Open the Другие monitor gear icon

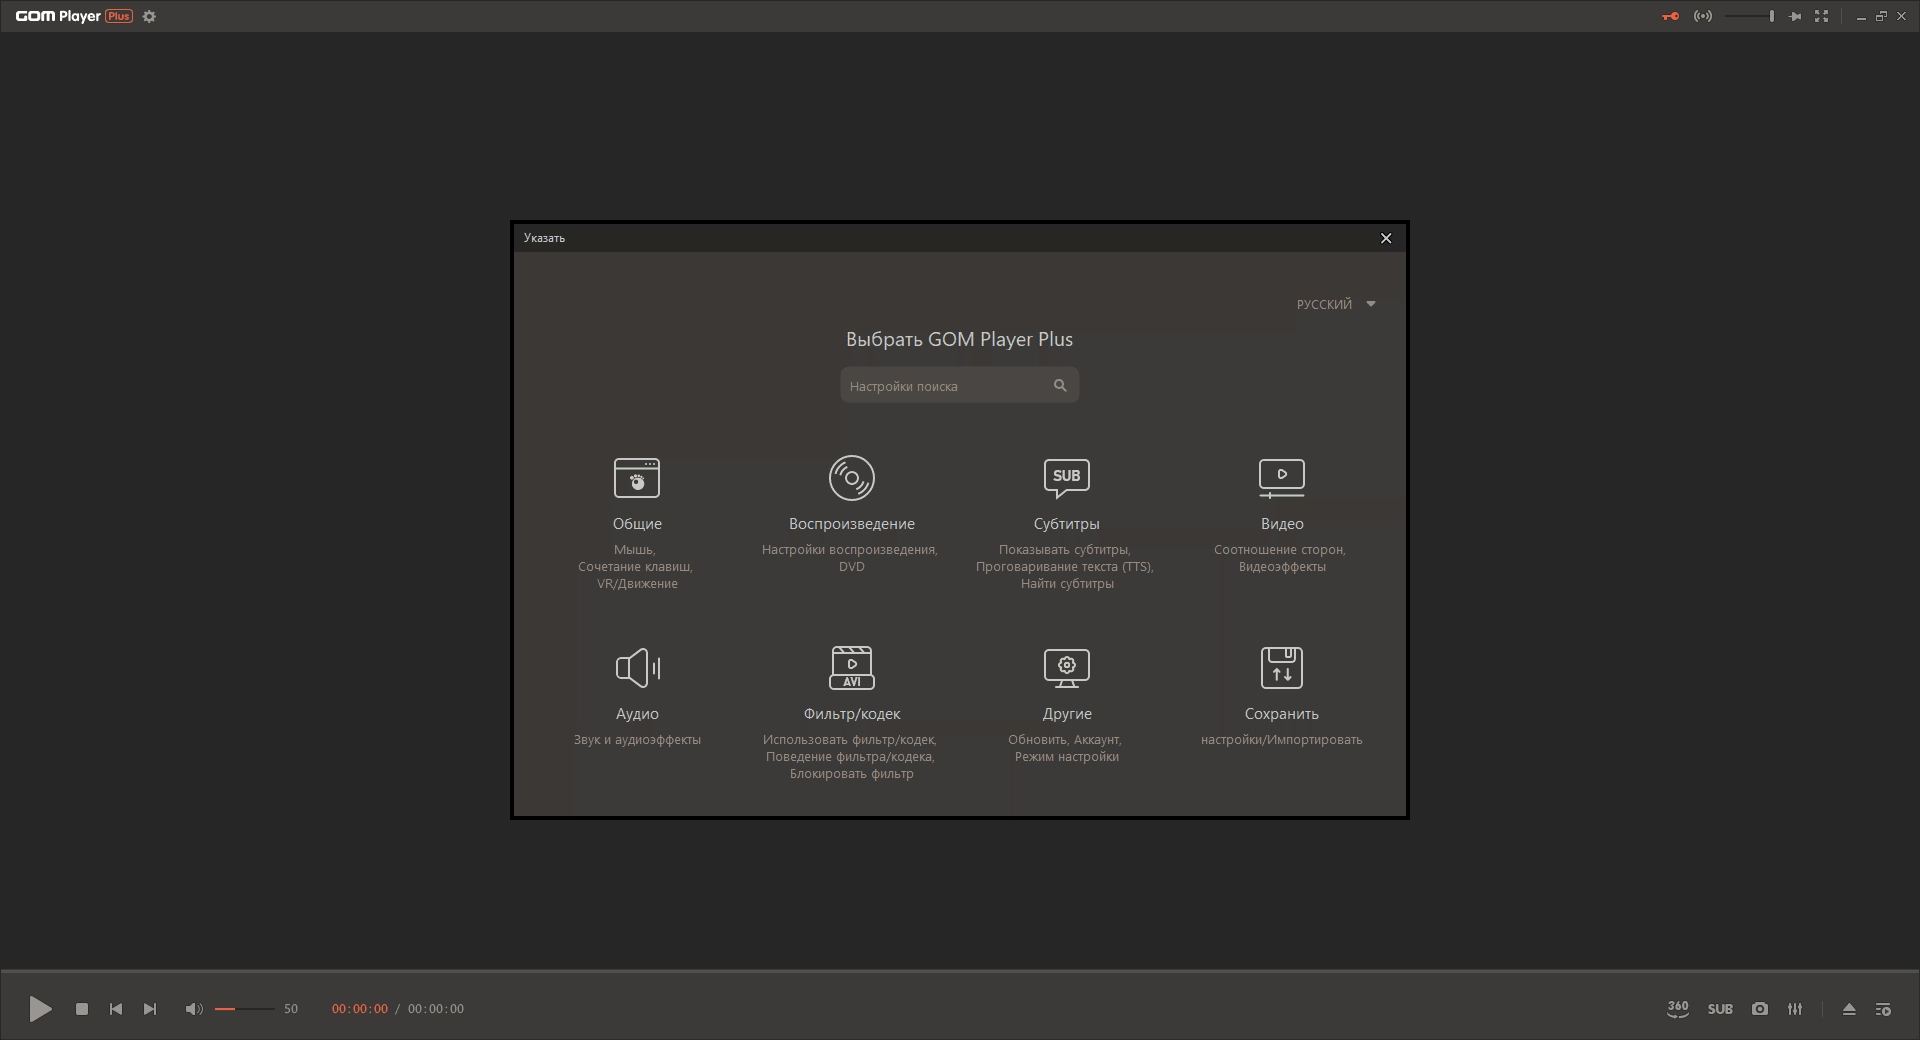(1067, 668)
